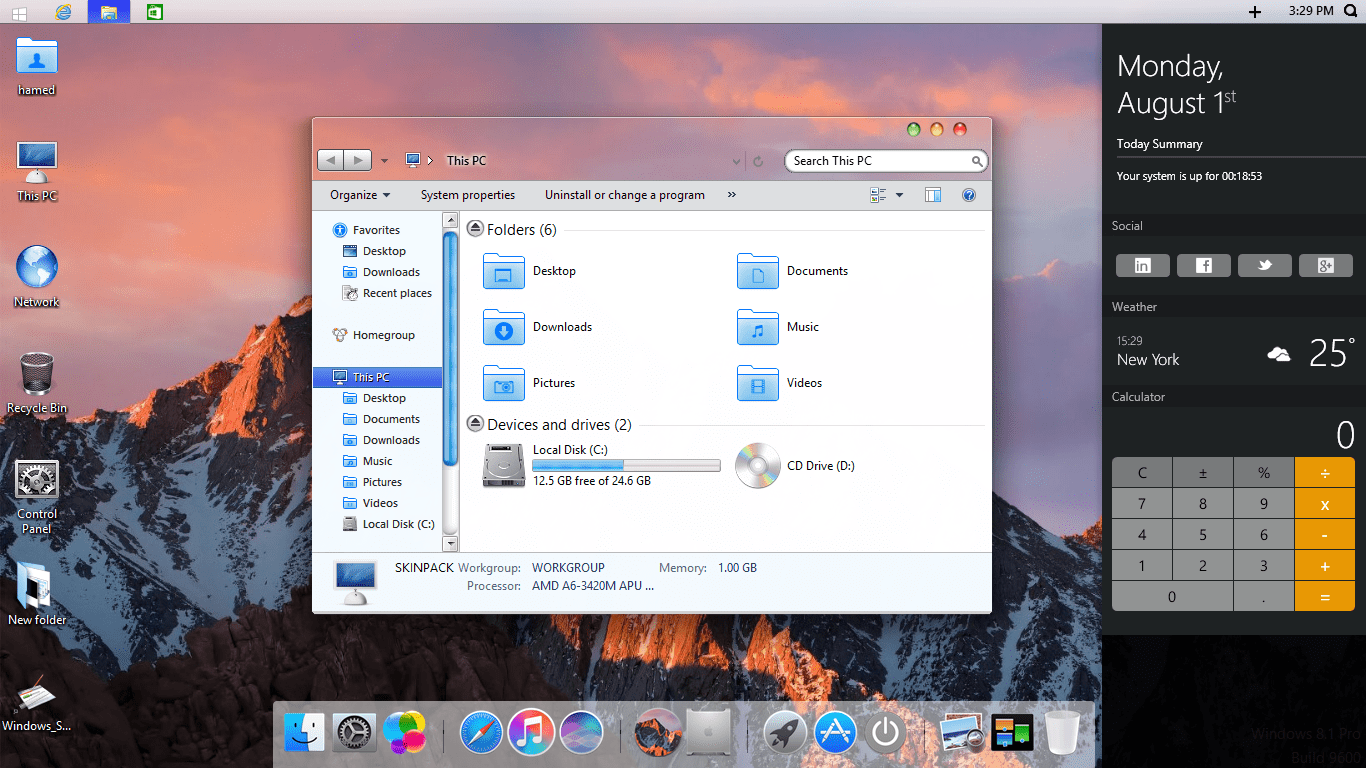This screenshot has height=768, width=1366.
Task: Select New folder on desktop
Action: pos(37,595)
